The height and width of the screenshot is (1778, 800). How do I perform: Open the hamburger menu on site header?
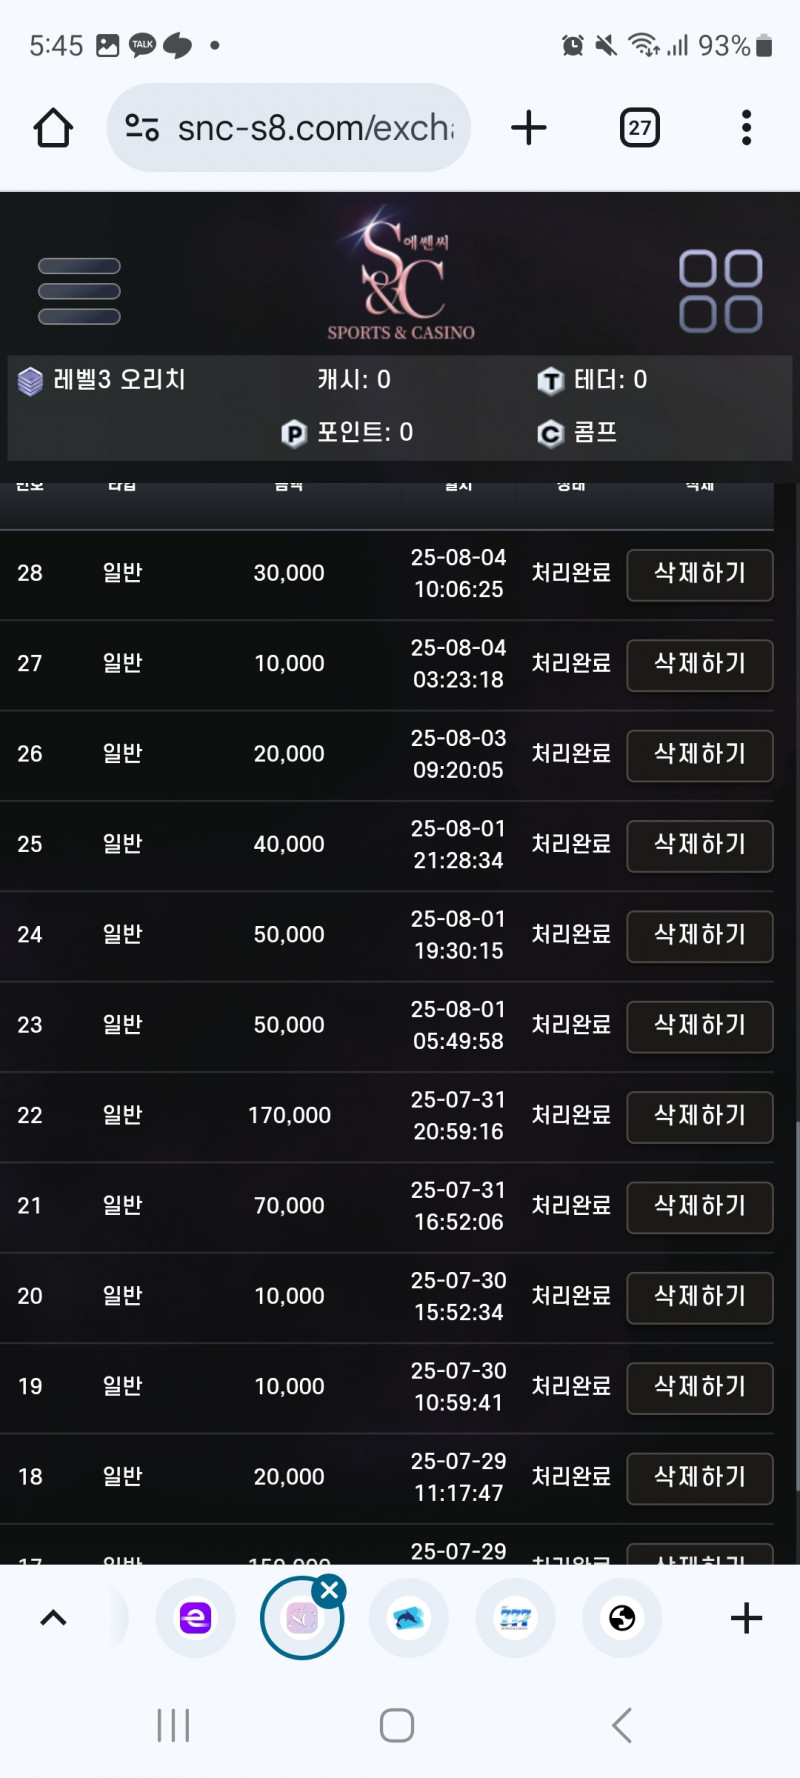79,291
